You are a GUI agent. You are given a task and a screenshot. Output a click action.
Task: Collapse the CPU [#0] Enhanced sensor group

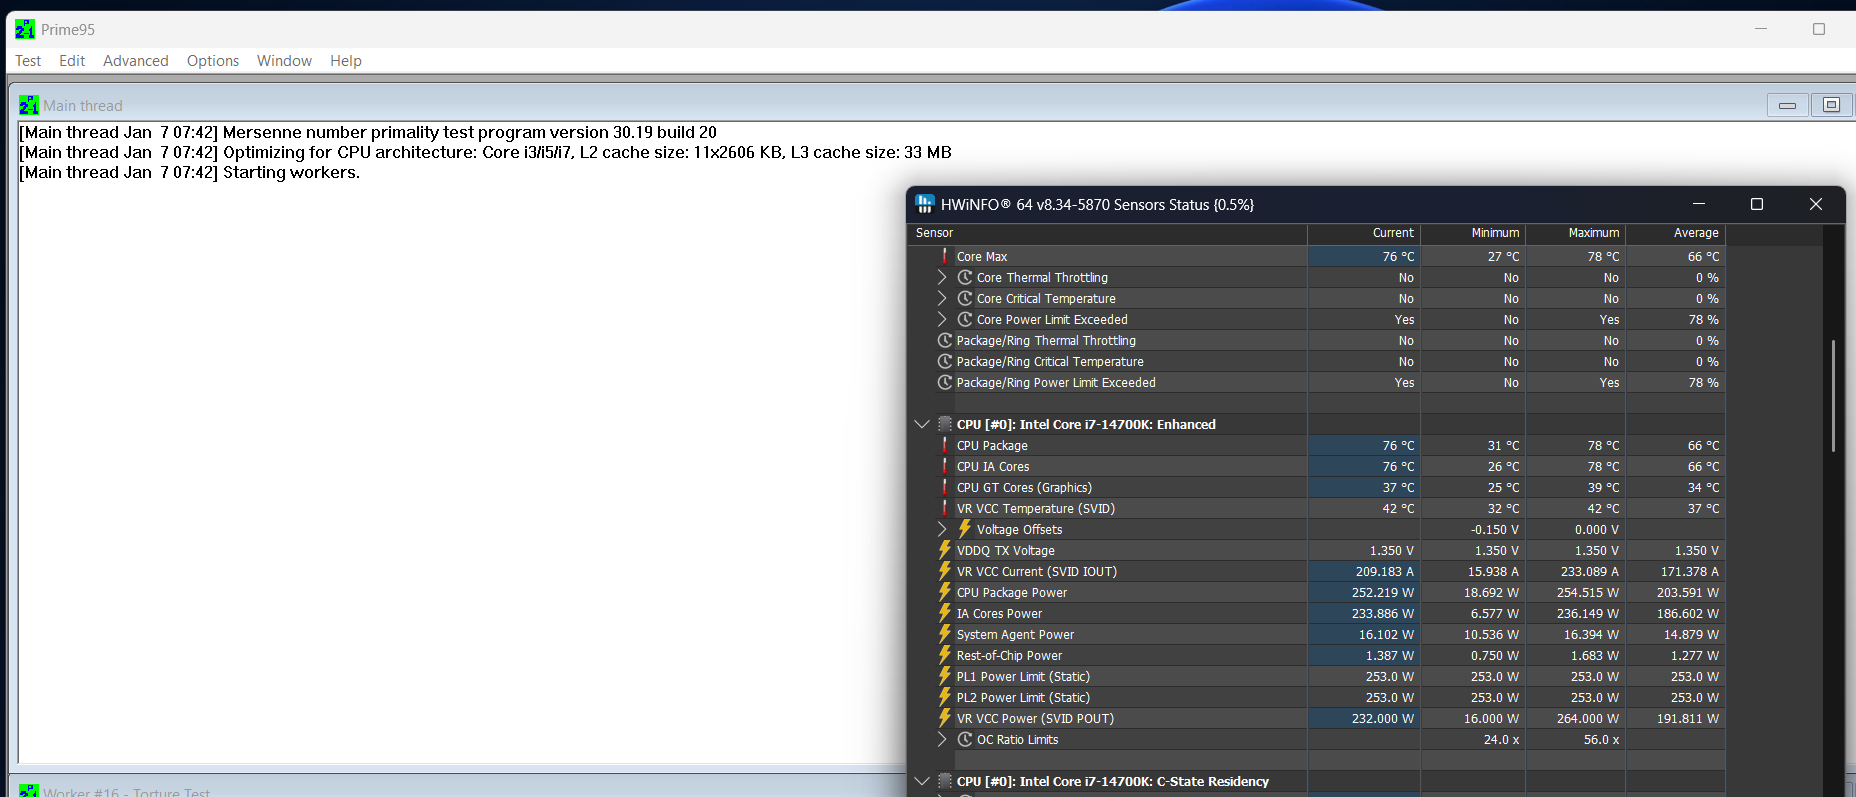pos(922,424)
